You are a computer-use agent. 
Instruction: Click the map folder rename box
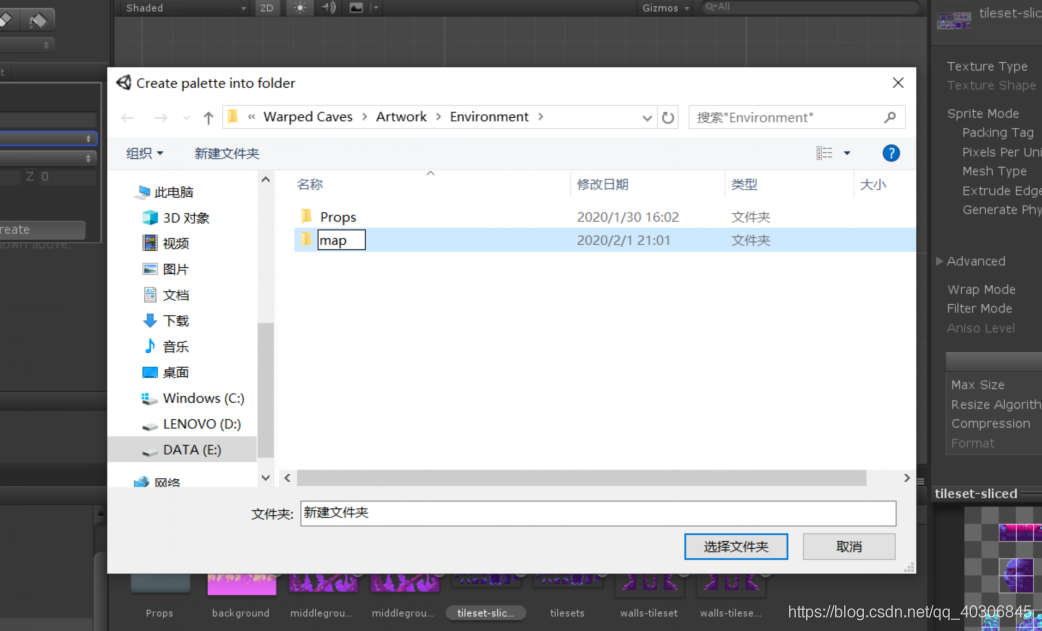tap(342, 240)
